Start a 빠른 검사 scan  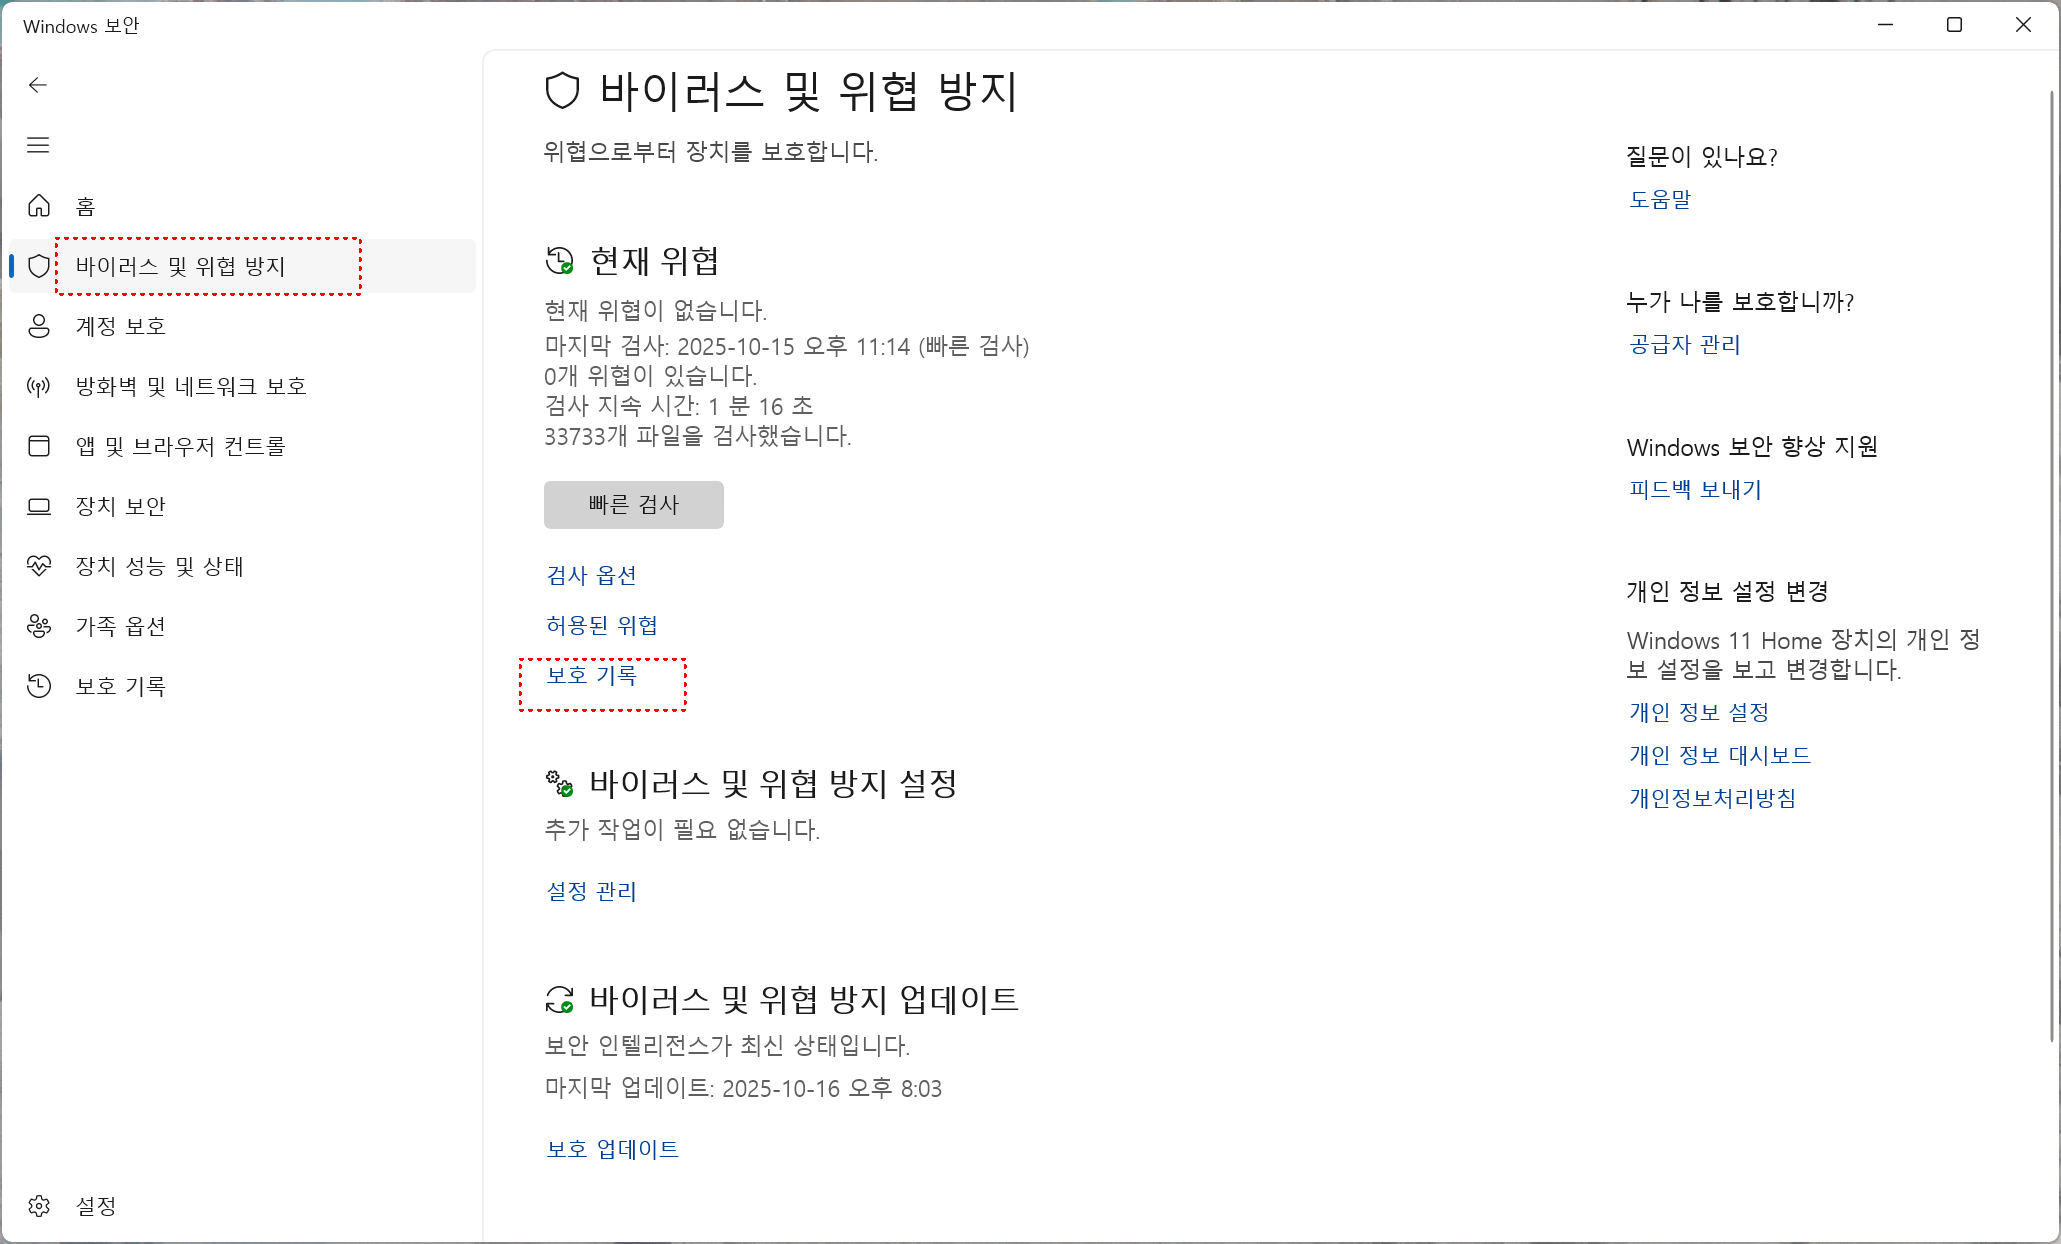[633, 505]
